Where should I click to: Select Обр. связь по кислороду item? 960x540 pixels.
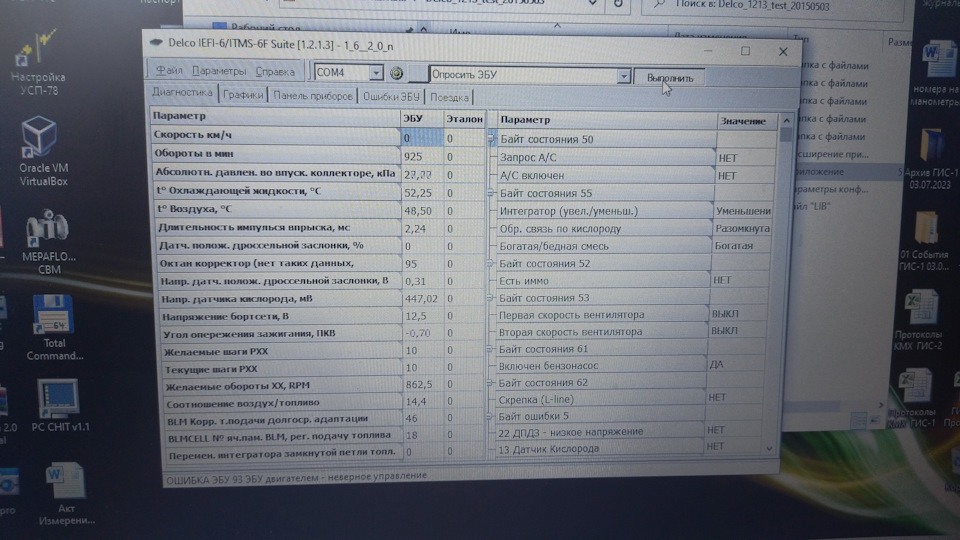[604, 228]
